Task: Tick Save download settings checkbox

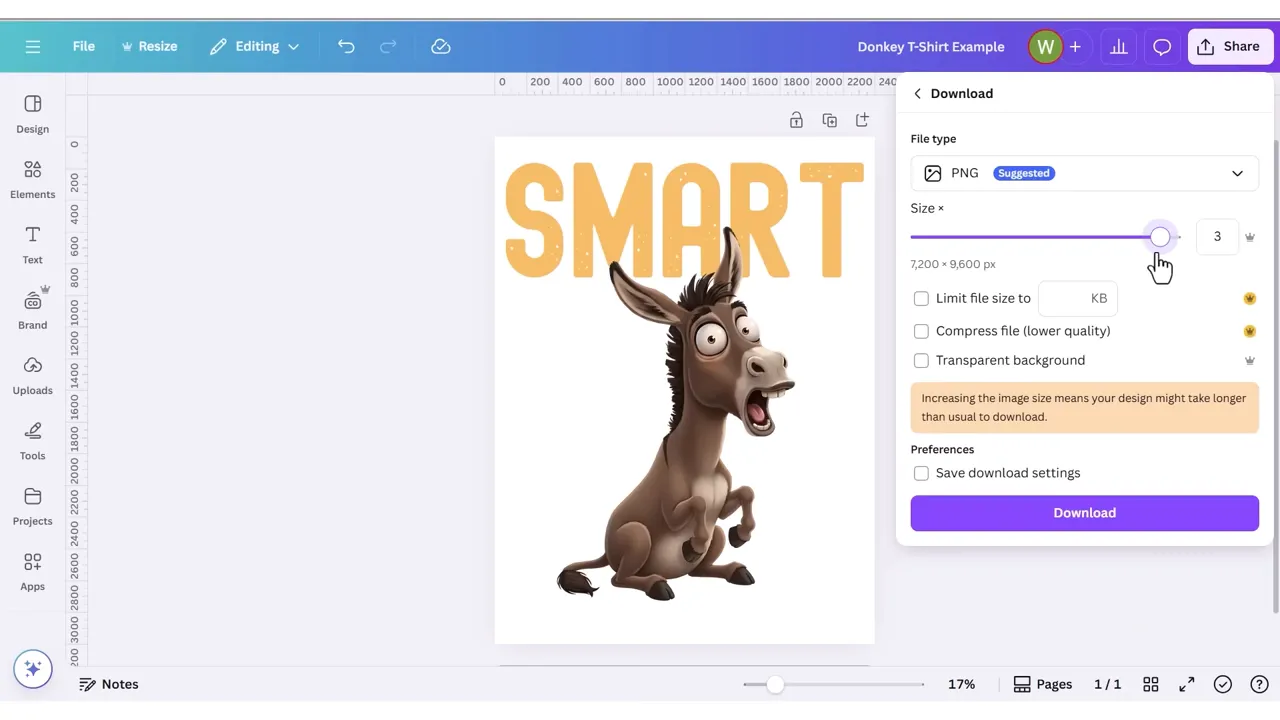Action: click(x=921, y=473)
